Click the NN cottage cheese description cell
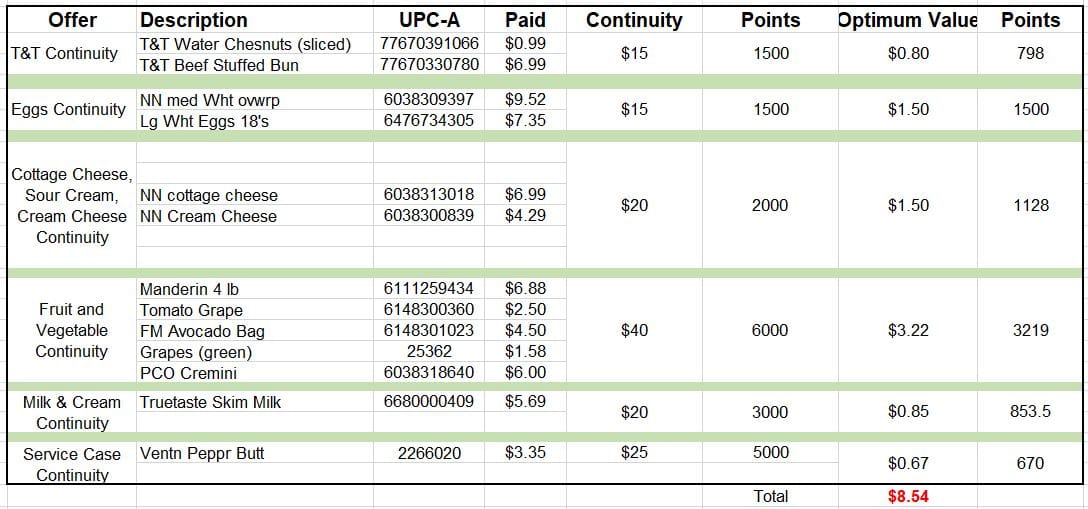 tap(209, 195)
